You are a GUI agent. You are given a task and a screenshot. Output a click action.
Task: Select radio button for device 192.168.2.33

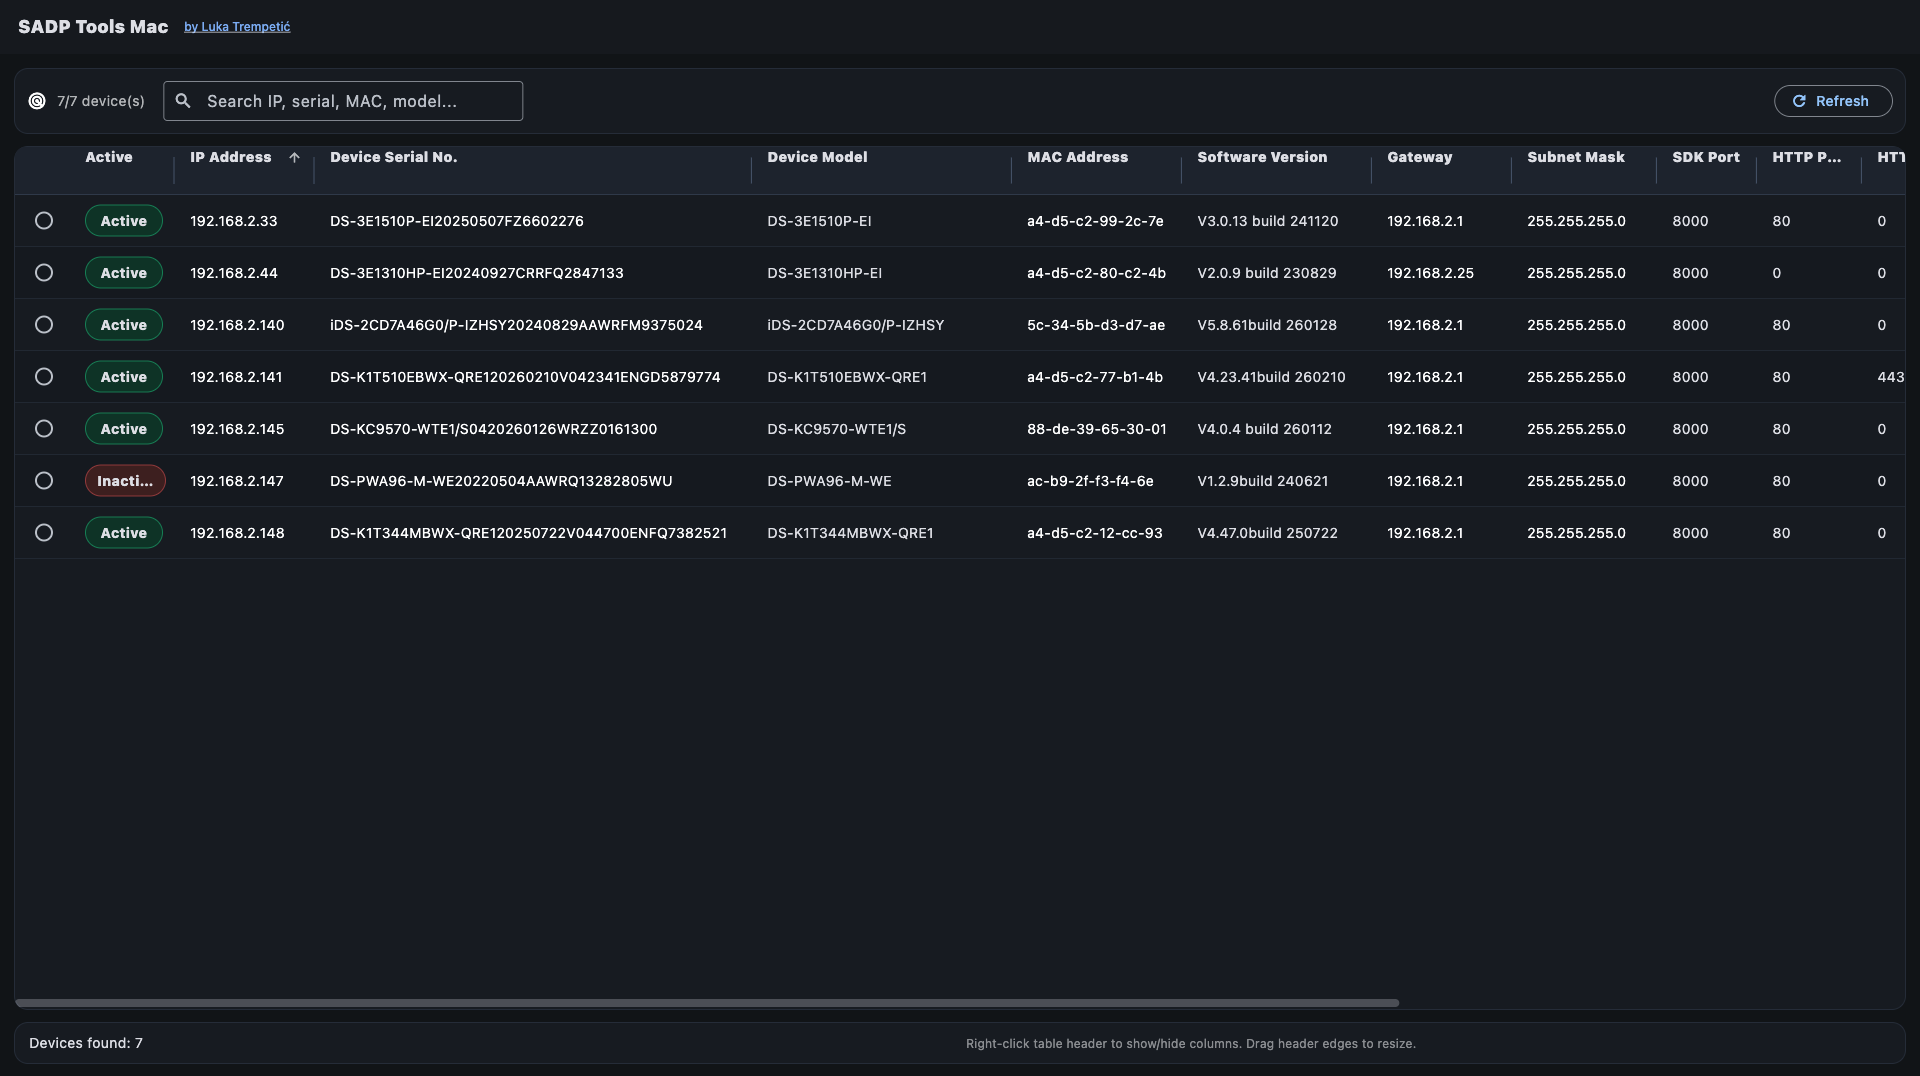coord(44,221)
